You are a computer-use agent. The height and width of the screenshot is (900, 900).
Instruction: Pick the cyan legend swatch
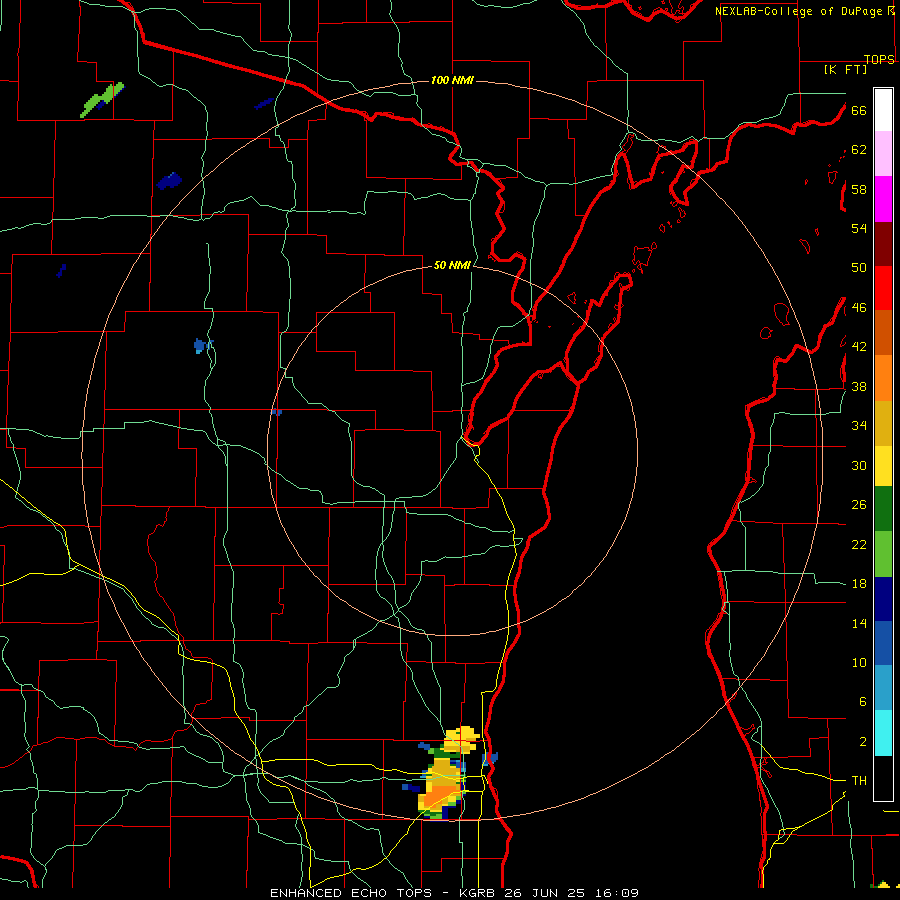pos(883,733)
